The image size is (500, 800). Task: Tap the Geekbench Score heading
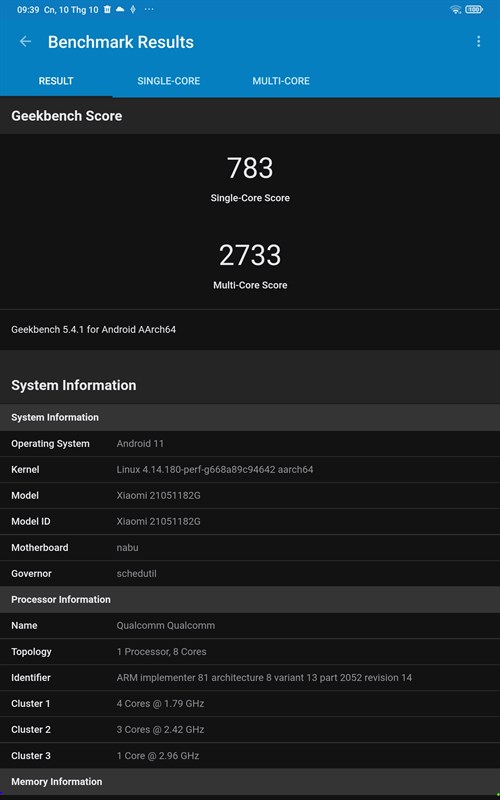pyautogui.click(x=66, y=116)
